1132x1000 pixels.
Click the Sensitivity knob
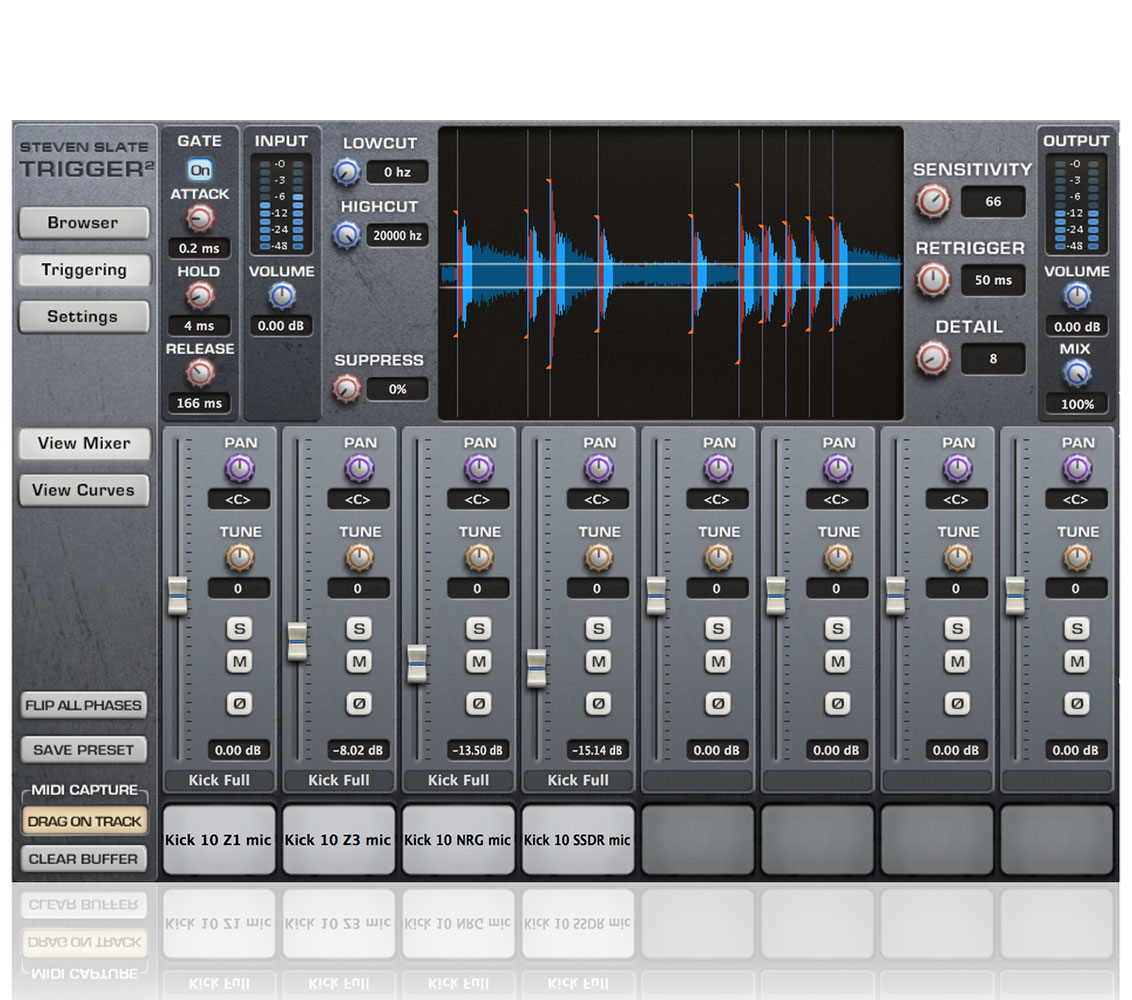click(933, 201)
